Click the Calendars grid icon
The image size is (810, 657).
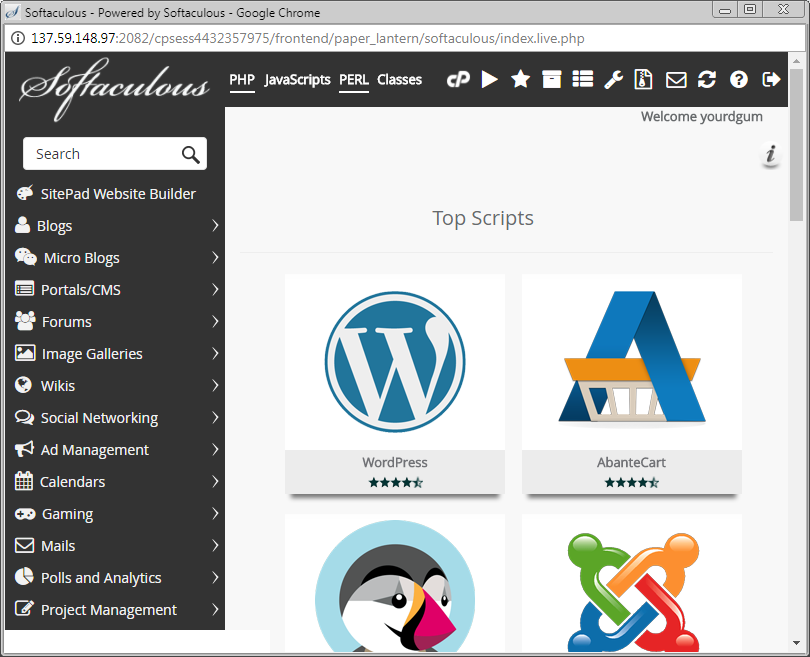pyautogui.click(x=24, y=481)
